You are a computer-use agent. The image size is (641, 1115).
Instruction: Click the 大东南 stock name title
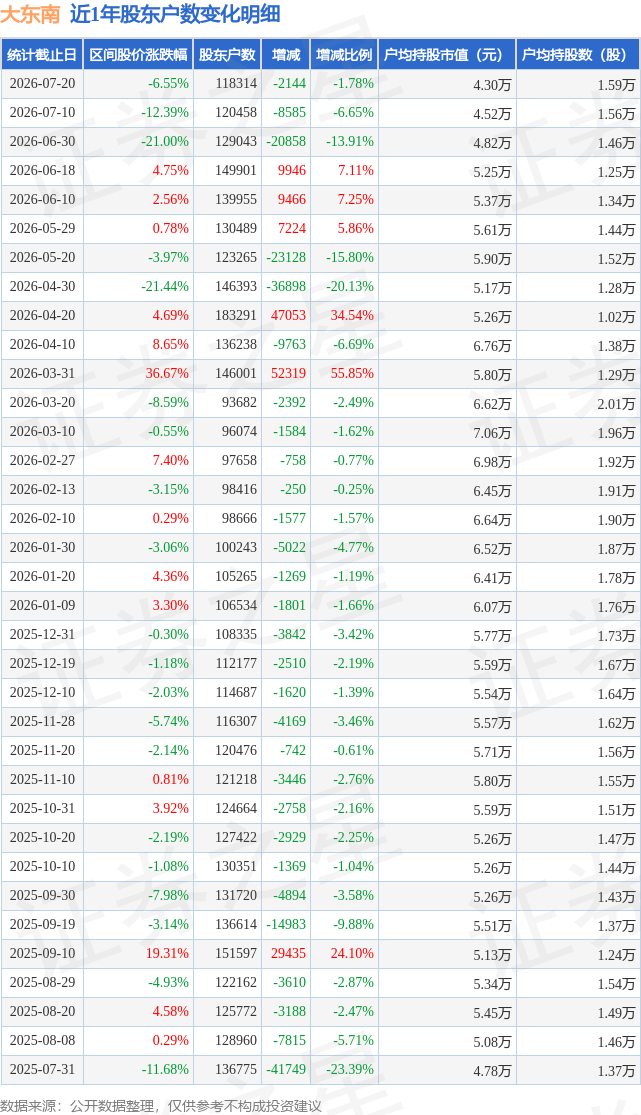tap(31, 14)
